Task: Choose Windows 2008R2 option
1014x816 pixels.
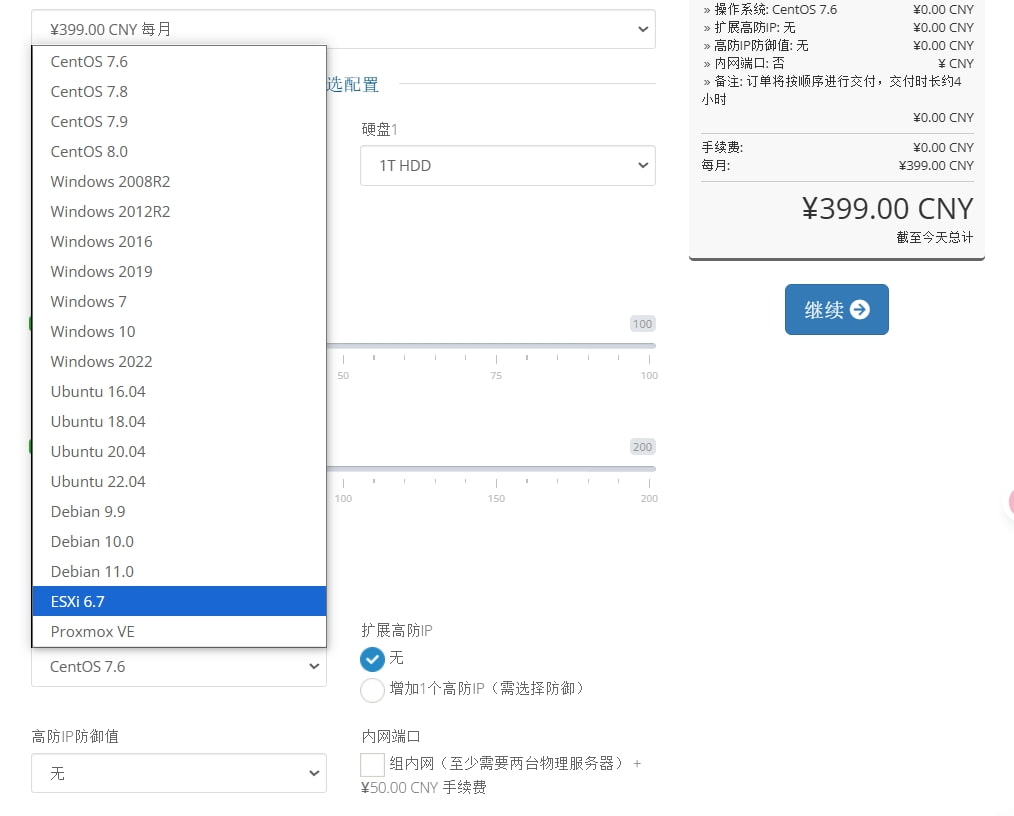Action: [179, 182]
